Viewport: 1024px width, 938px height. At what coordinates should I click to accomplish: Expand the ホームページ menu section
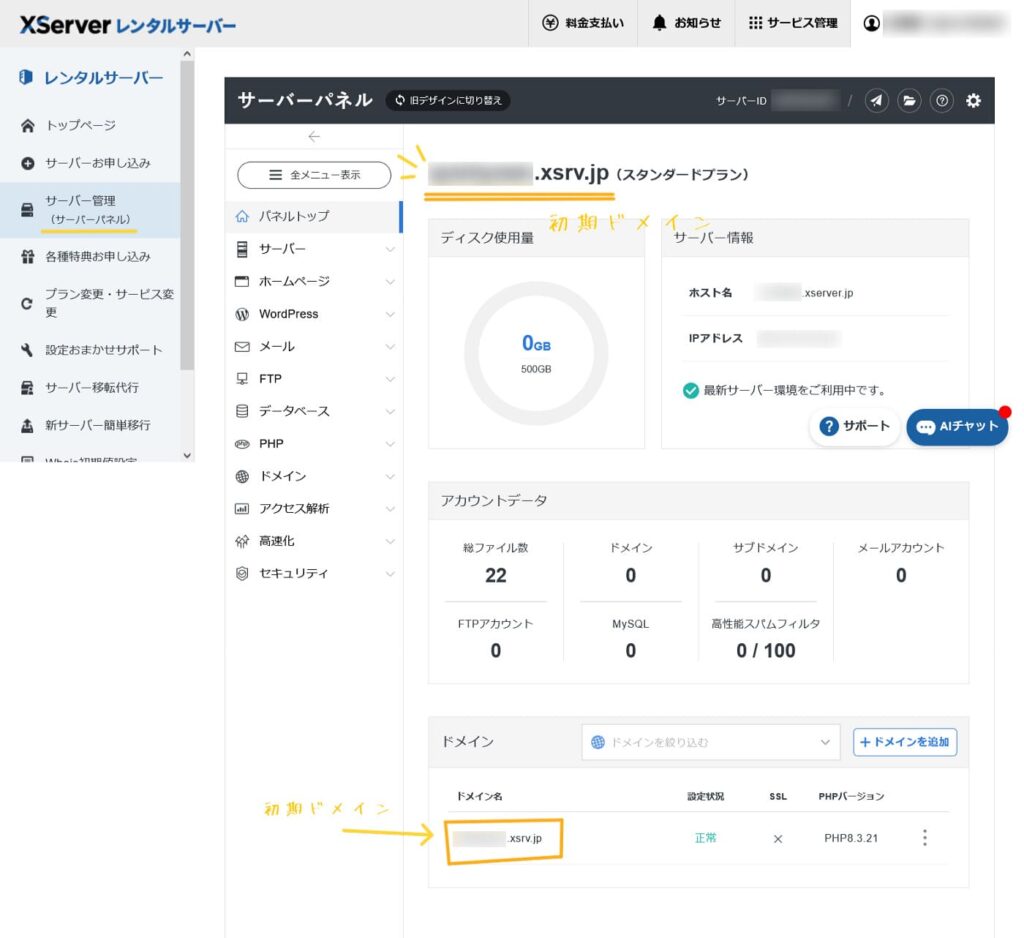pyautogui.click(x=313, y=282)
